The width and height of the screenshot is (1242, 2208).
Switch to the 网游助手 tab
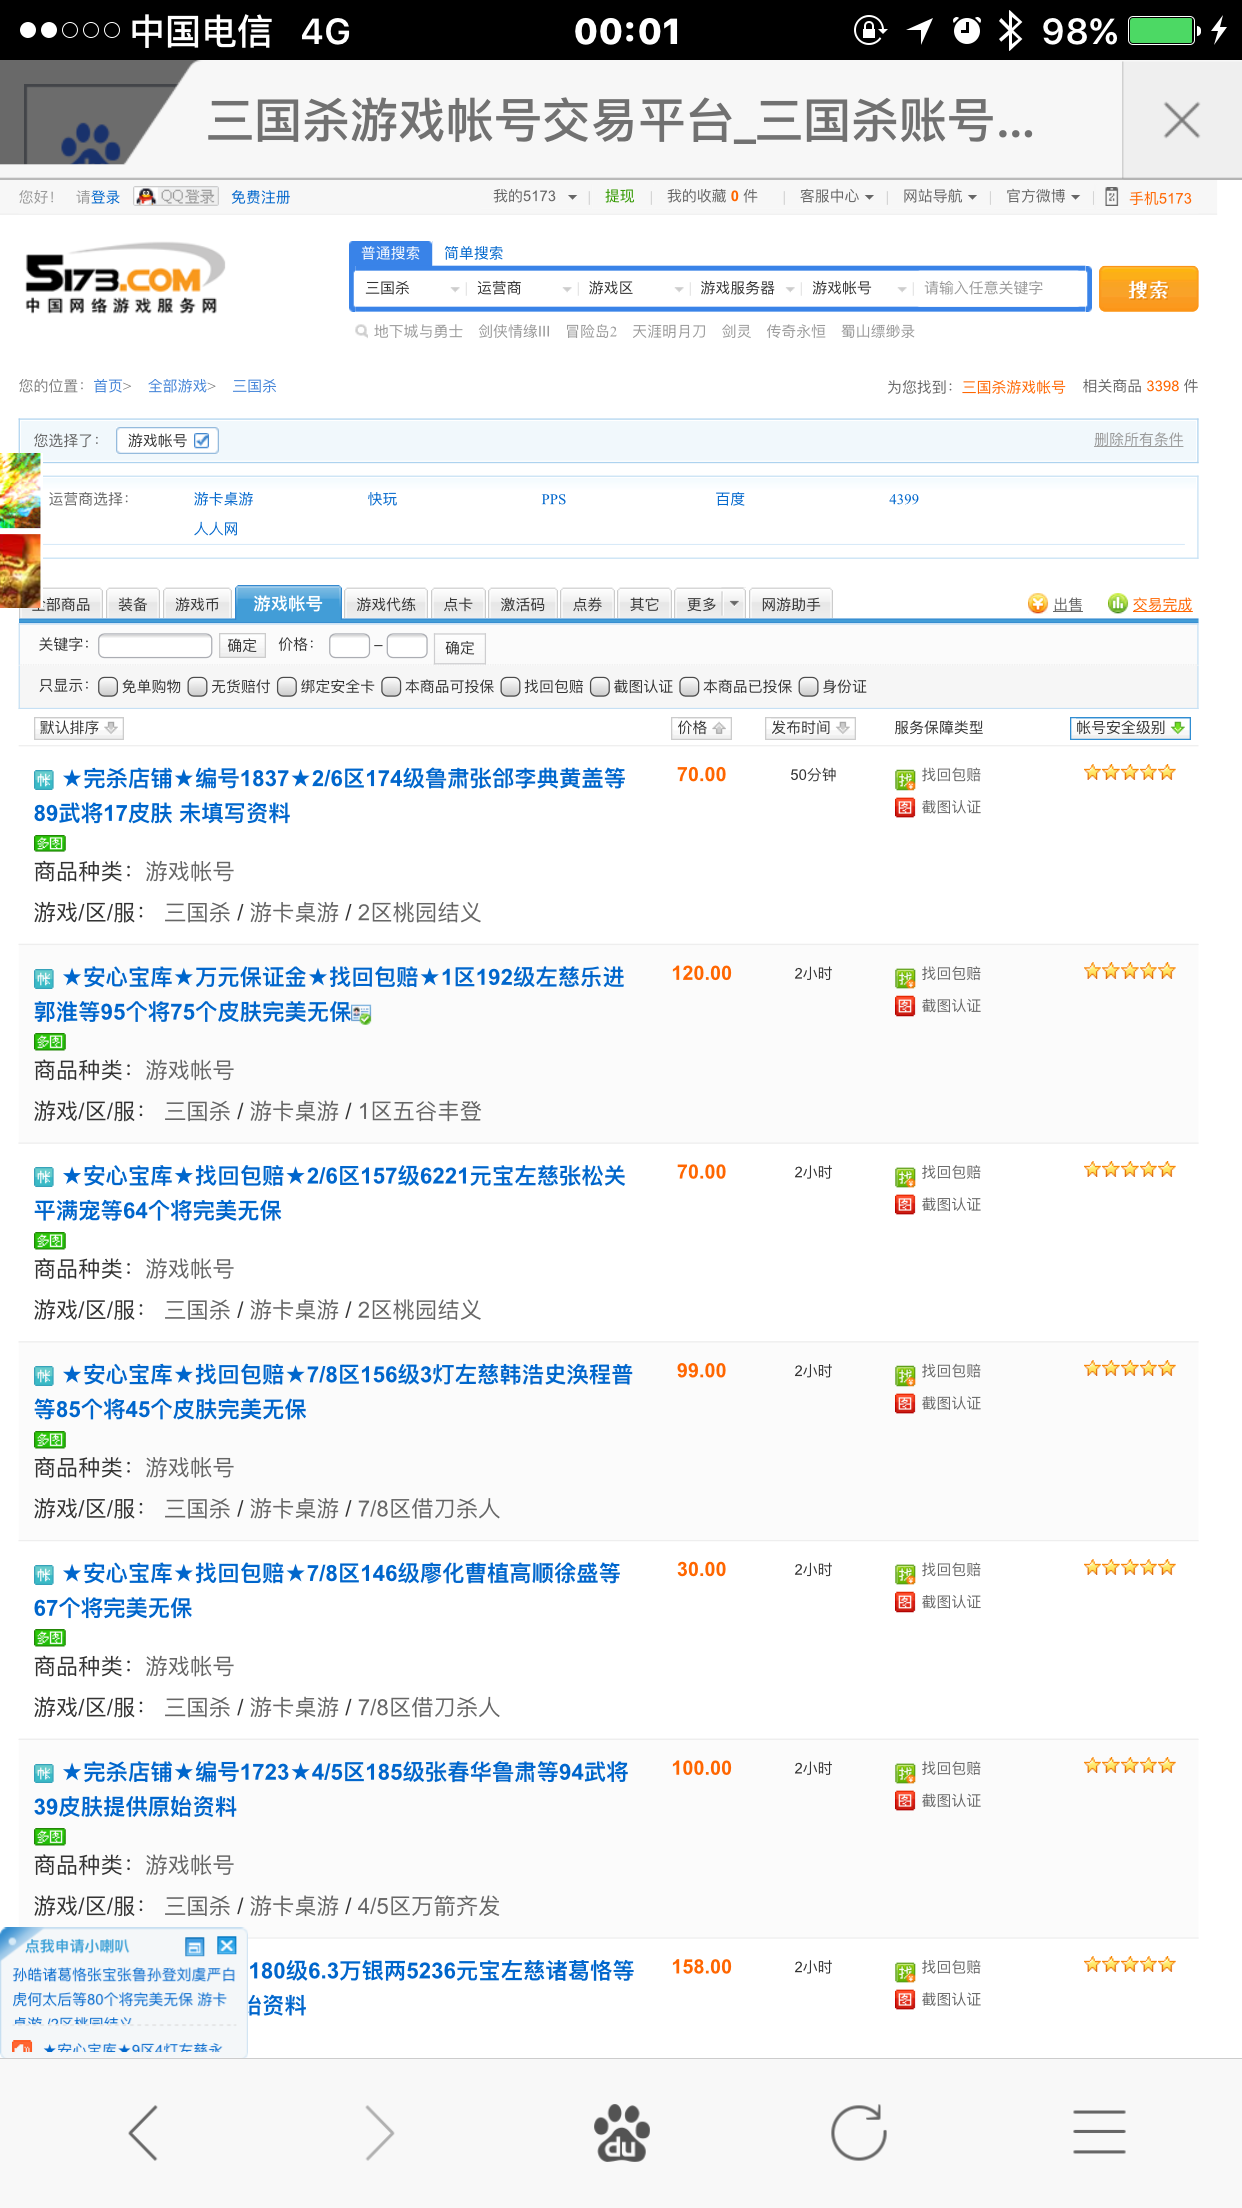tap(791, 604)
